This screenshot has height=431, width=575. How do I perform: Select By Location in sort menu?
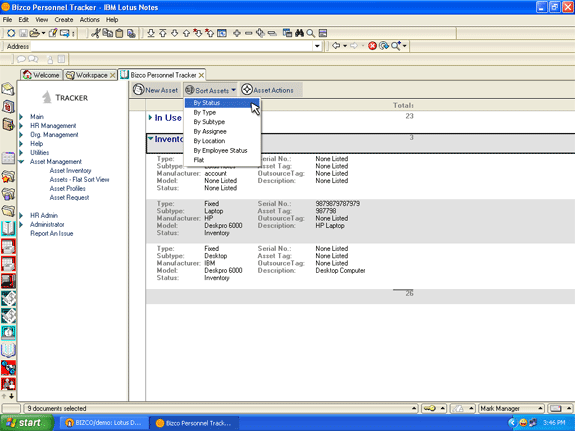click(x=222, y=141)
